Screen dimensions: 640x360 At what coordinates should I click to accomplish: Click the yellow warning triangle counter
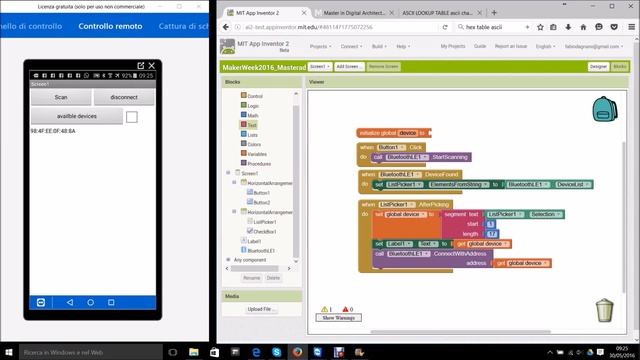coord(327,309)
